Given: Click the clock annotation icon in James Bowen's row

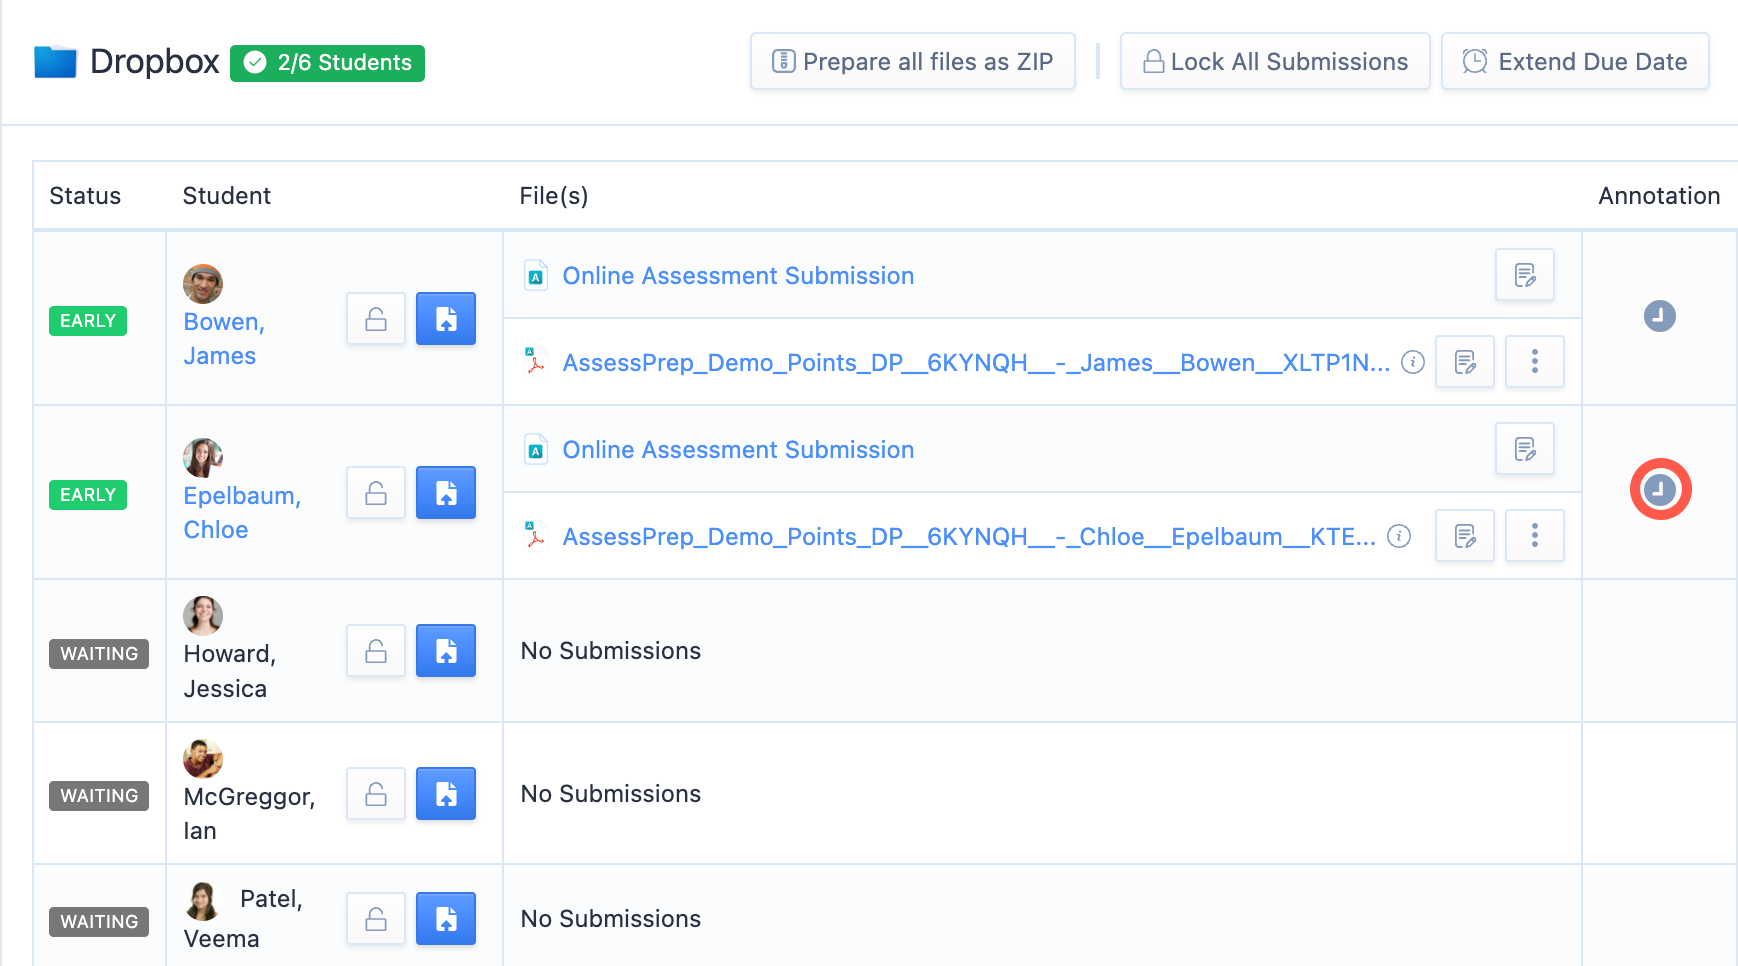Looking at the screenshot, I should tap(1659, 316).
